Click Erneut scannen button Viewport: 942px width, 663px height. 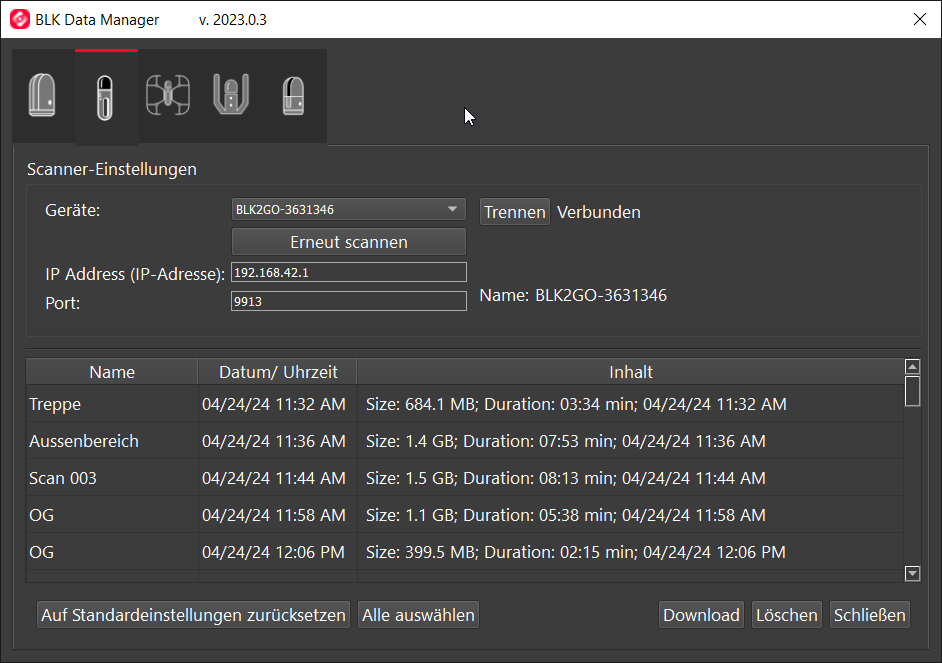[348, 242]
